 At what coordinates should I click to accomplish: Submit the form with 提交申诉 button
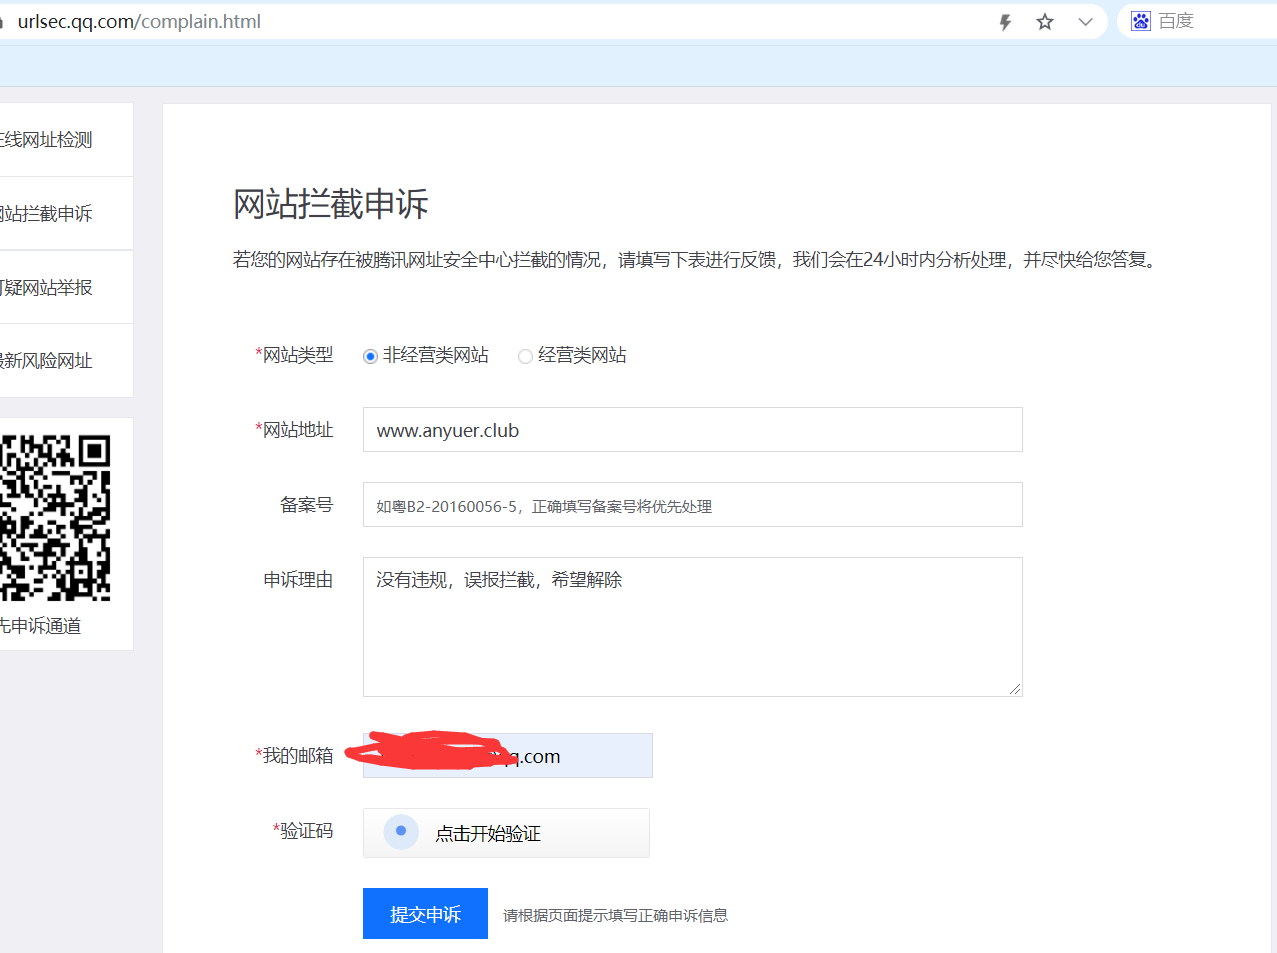pos(425,914)
